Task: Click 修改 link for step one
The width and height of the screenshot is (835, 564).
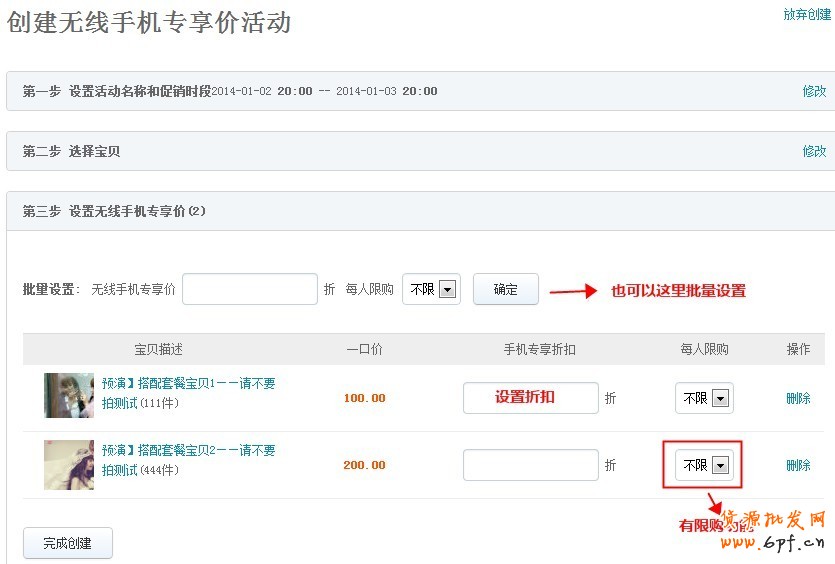Action: pos(814,91)
